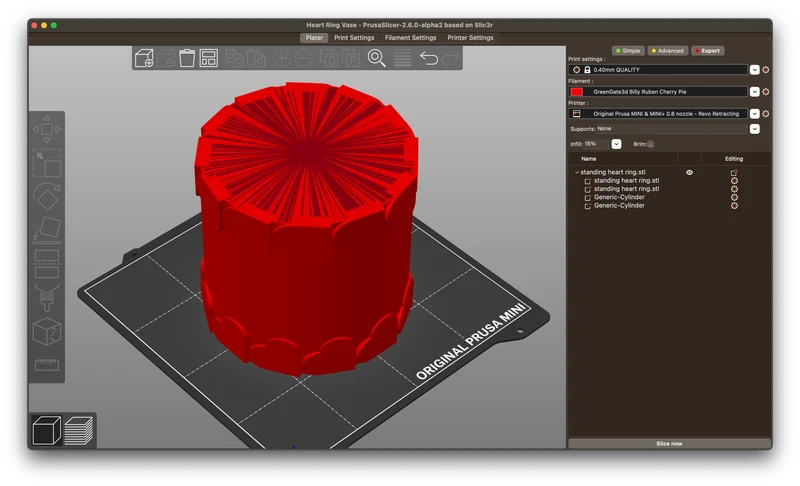The height and width of the screenshot is (486, 800).
Task: Click the 0.40mm QUALITY preset field
Action: point(658,69)
